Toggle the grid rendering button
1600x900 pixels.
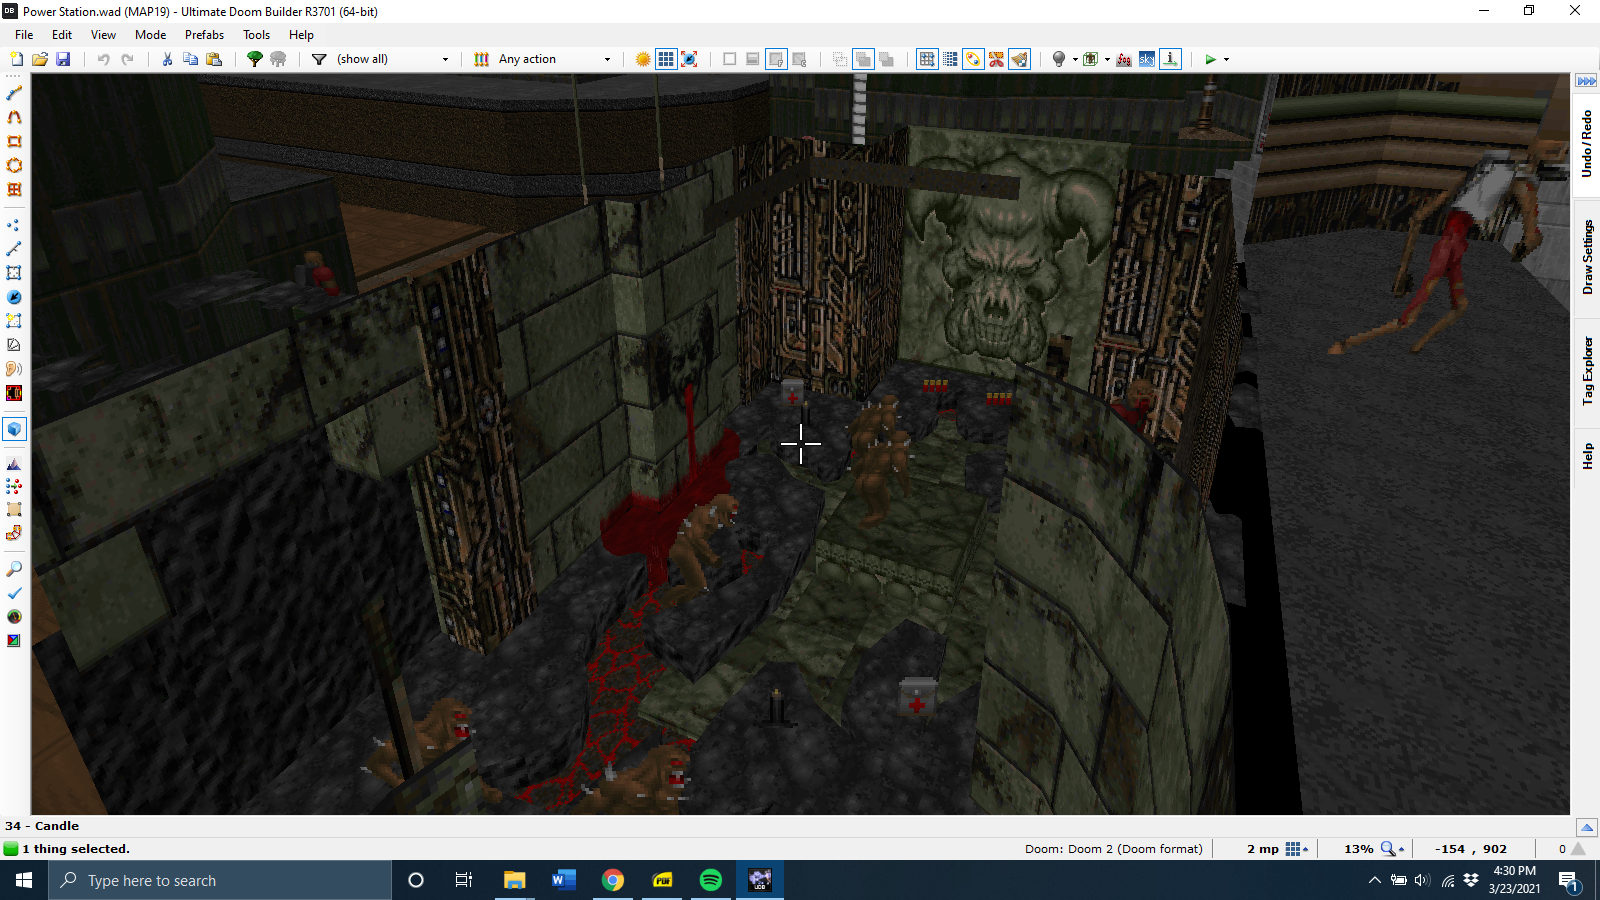point(666,59)
